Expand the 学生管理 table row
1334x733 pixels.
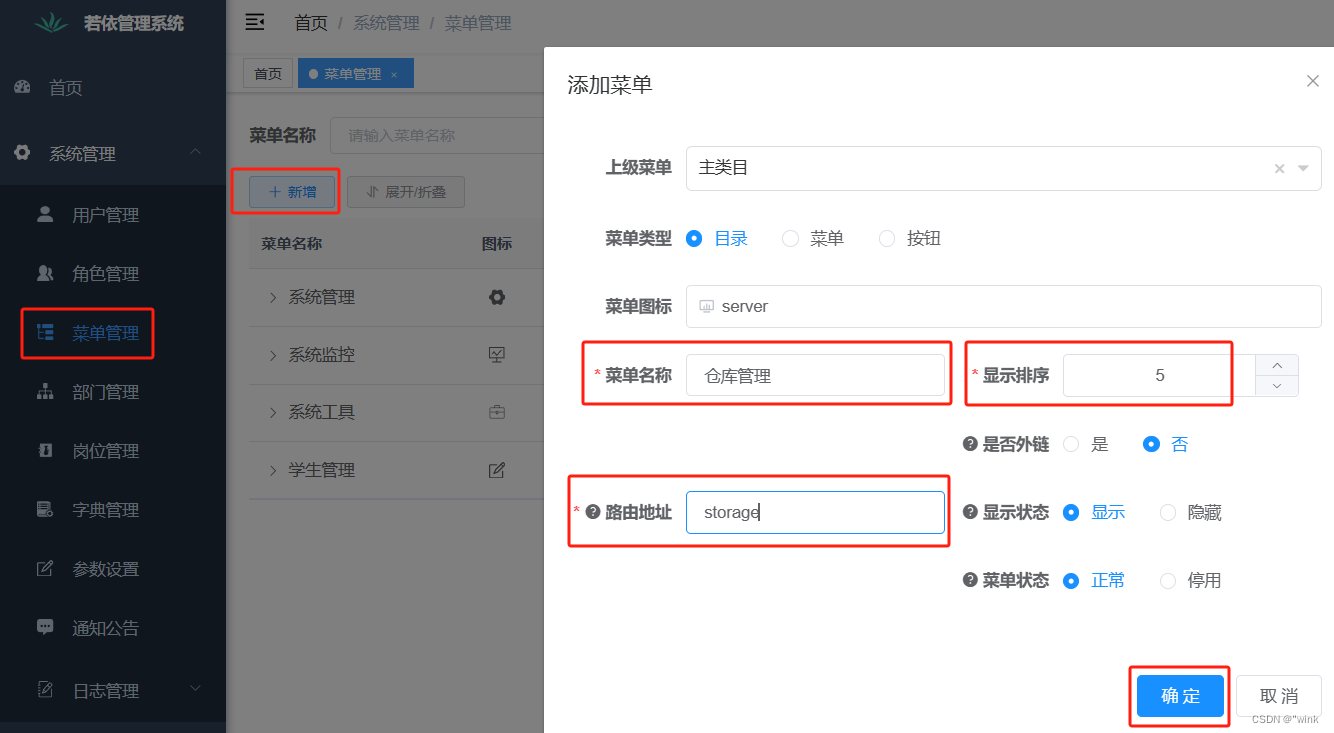273,470
